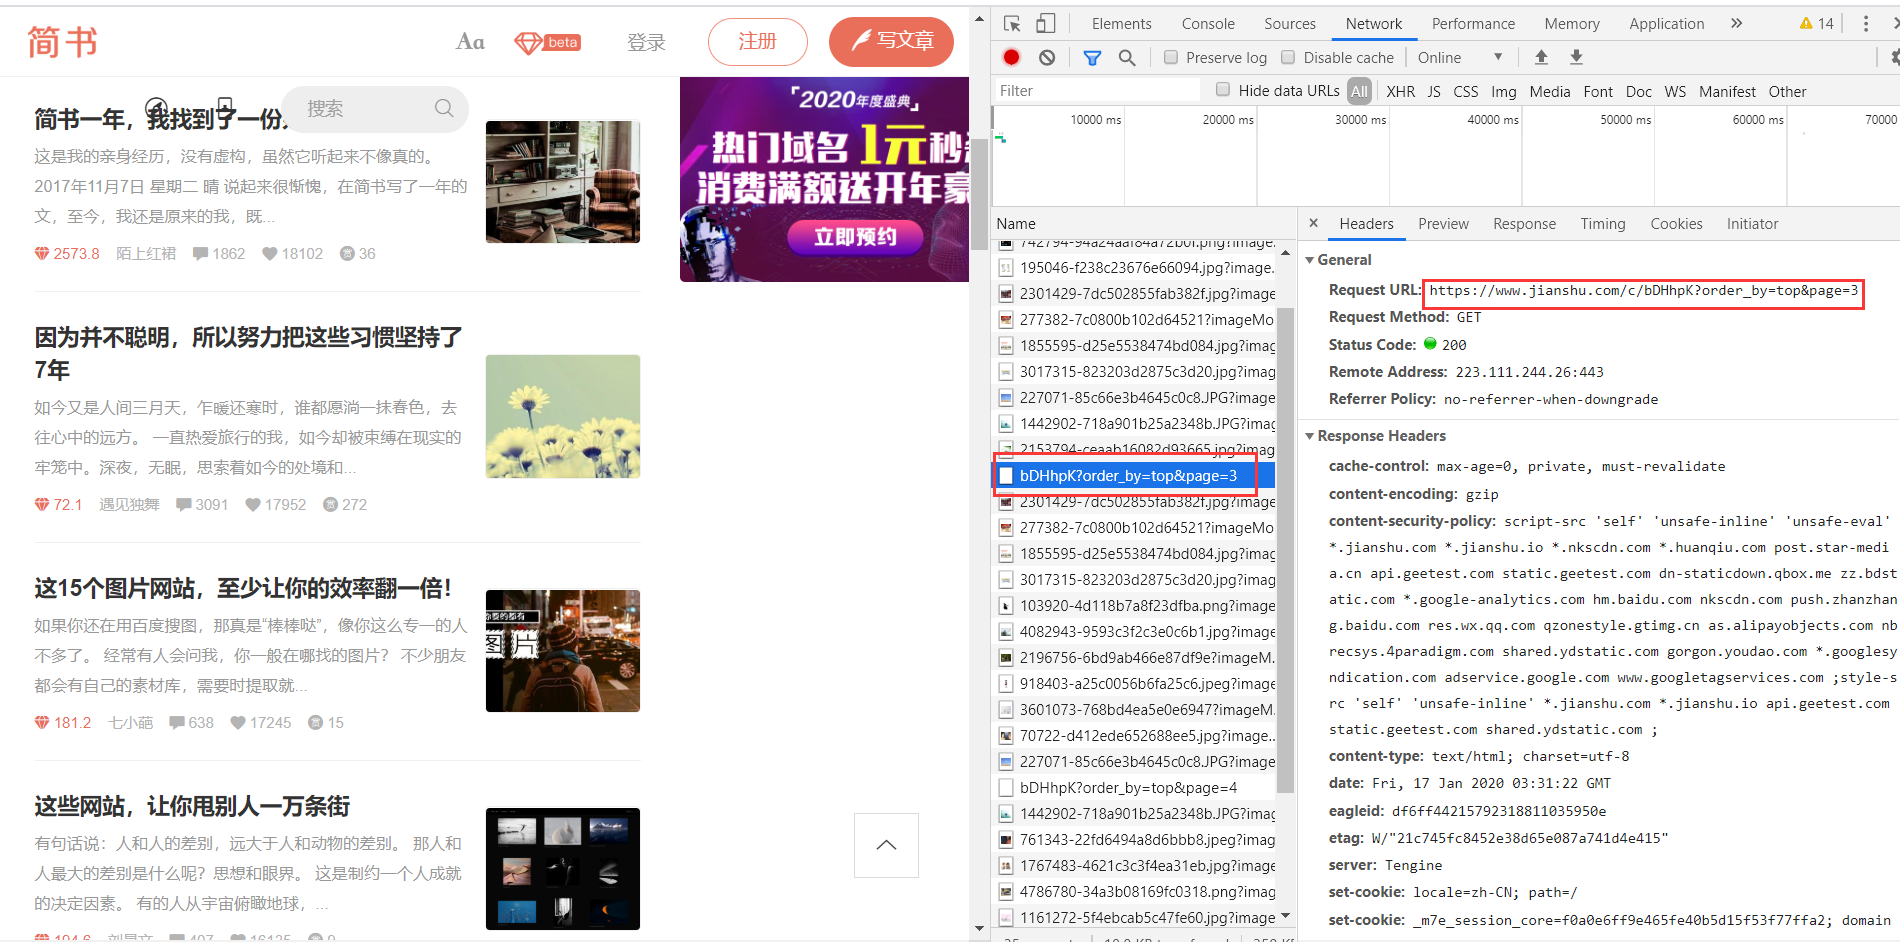Open the Preview tab of request
This screenshot has width=1900, height=942.
[1443, 224]
